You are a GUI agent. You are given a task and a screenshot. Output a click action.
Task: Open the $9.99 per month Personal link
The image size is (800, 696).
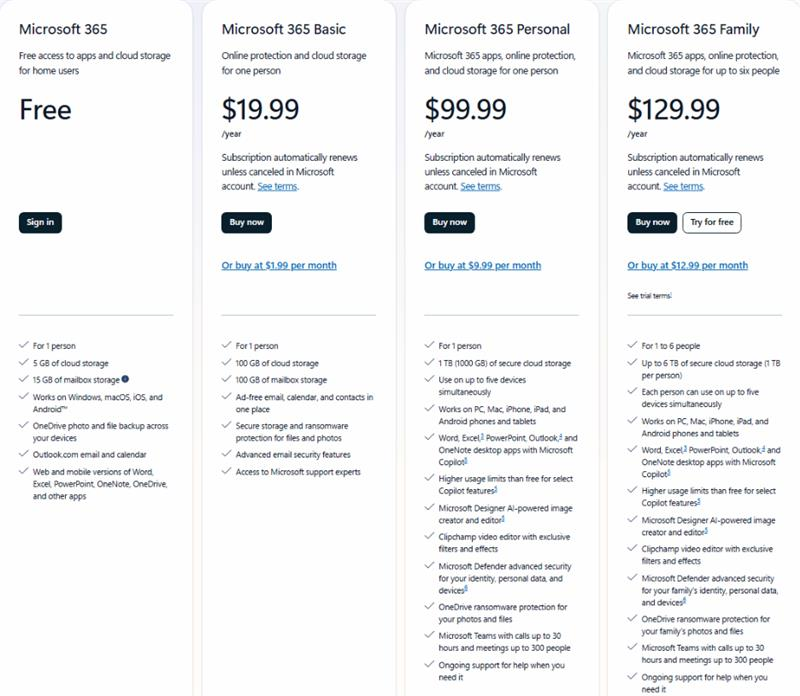point(483,265)
